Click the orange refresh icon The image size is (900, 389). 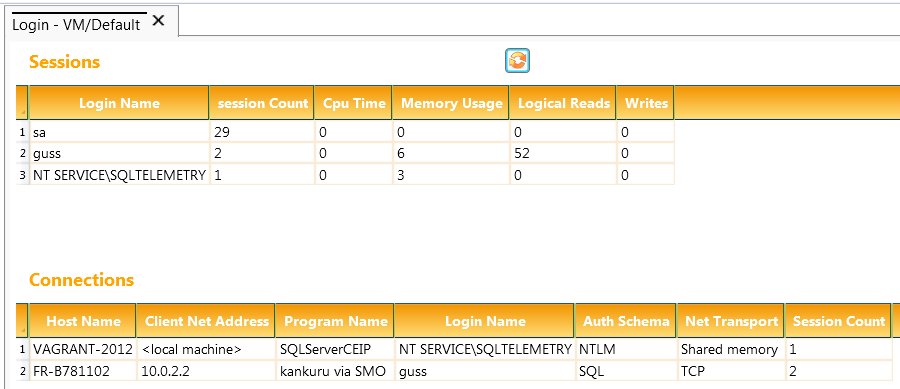pyautogui.click(x=517, y=60)
